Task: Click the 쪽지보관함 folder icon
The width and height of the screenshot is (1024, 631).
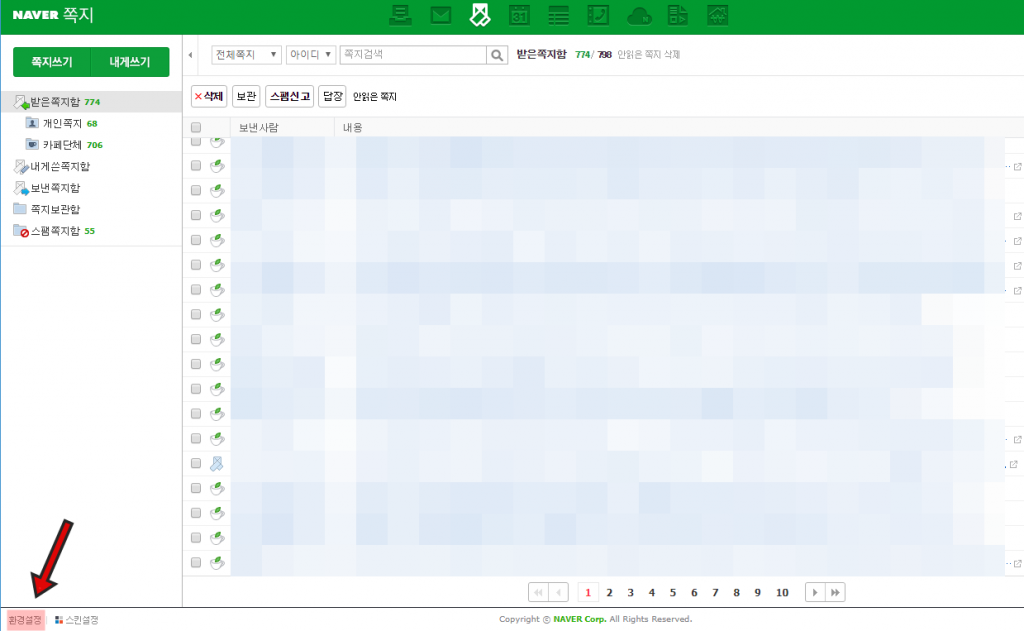Action: coord(20,209)
